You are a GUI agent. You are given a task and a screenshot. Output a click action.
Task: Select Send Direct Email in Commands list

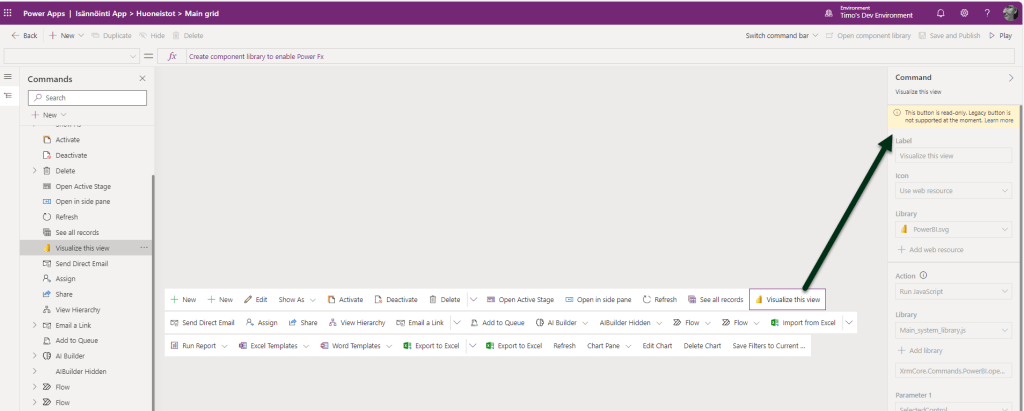tap(81, 263)
